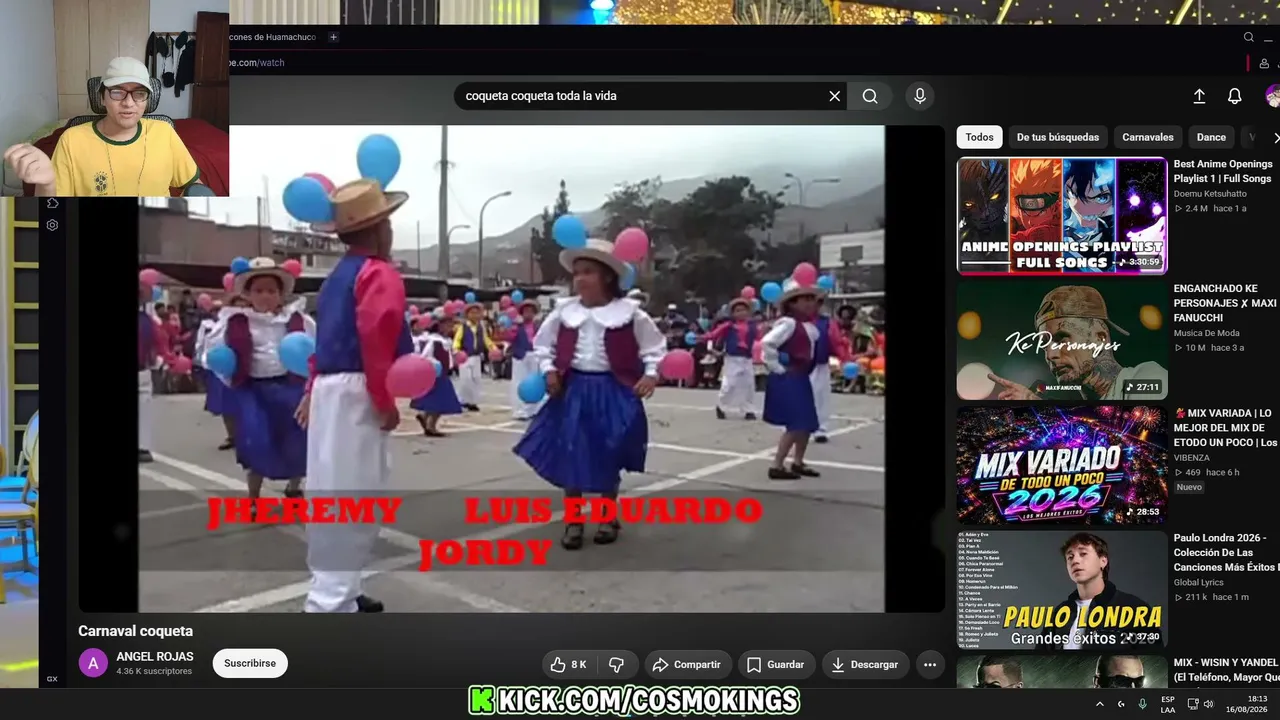Click the Logitech tray icon

1121,704
